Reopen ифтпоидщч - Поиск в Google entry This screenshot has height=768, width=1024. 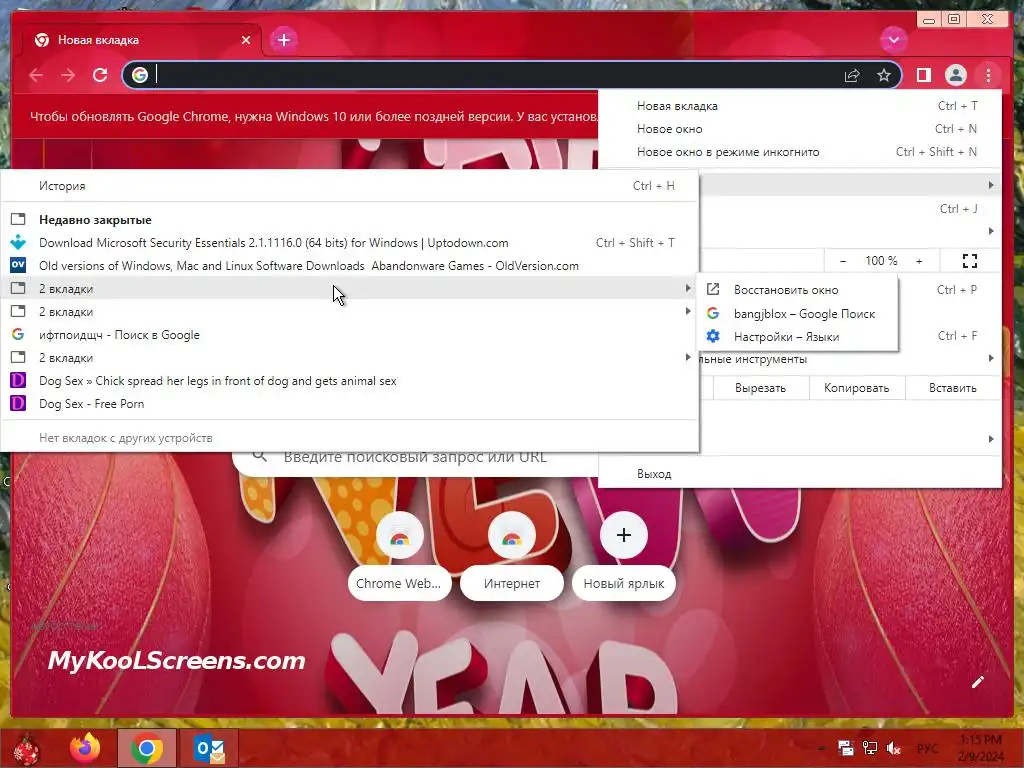349,335
